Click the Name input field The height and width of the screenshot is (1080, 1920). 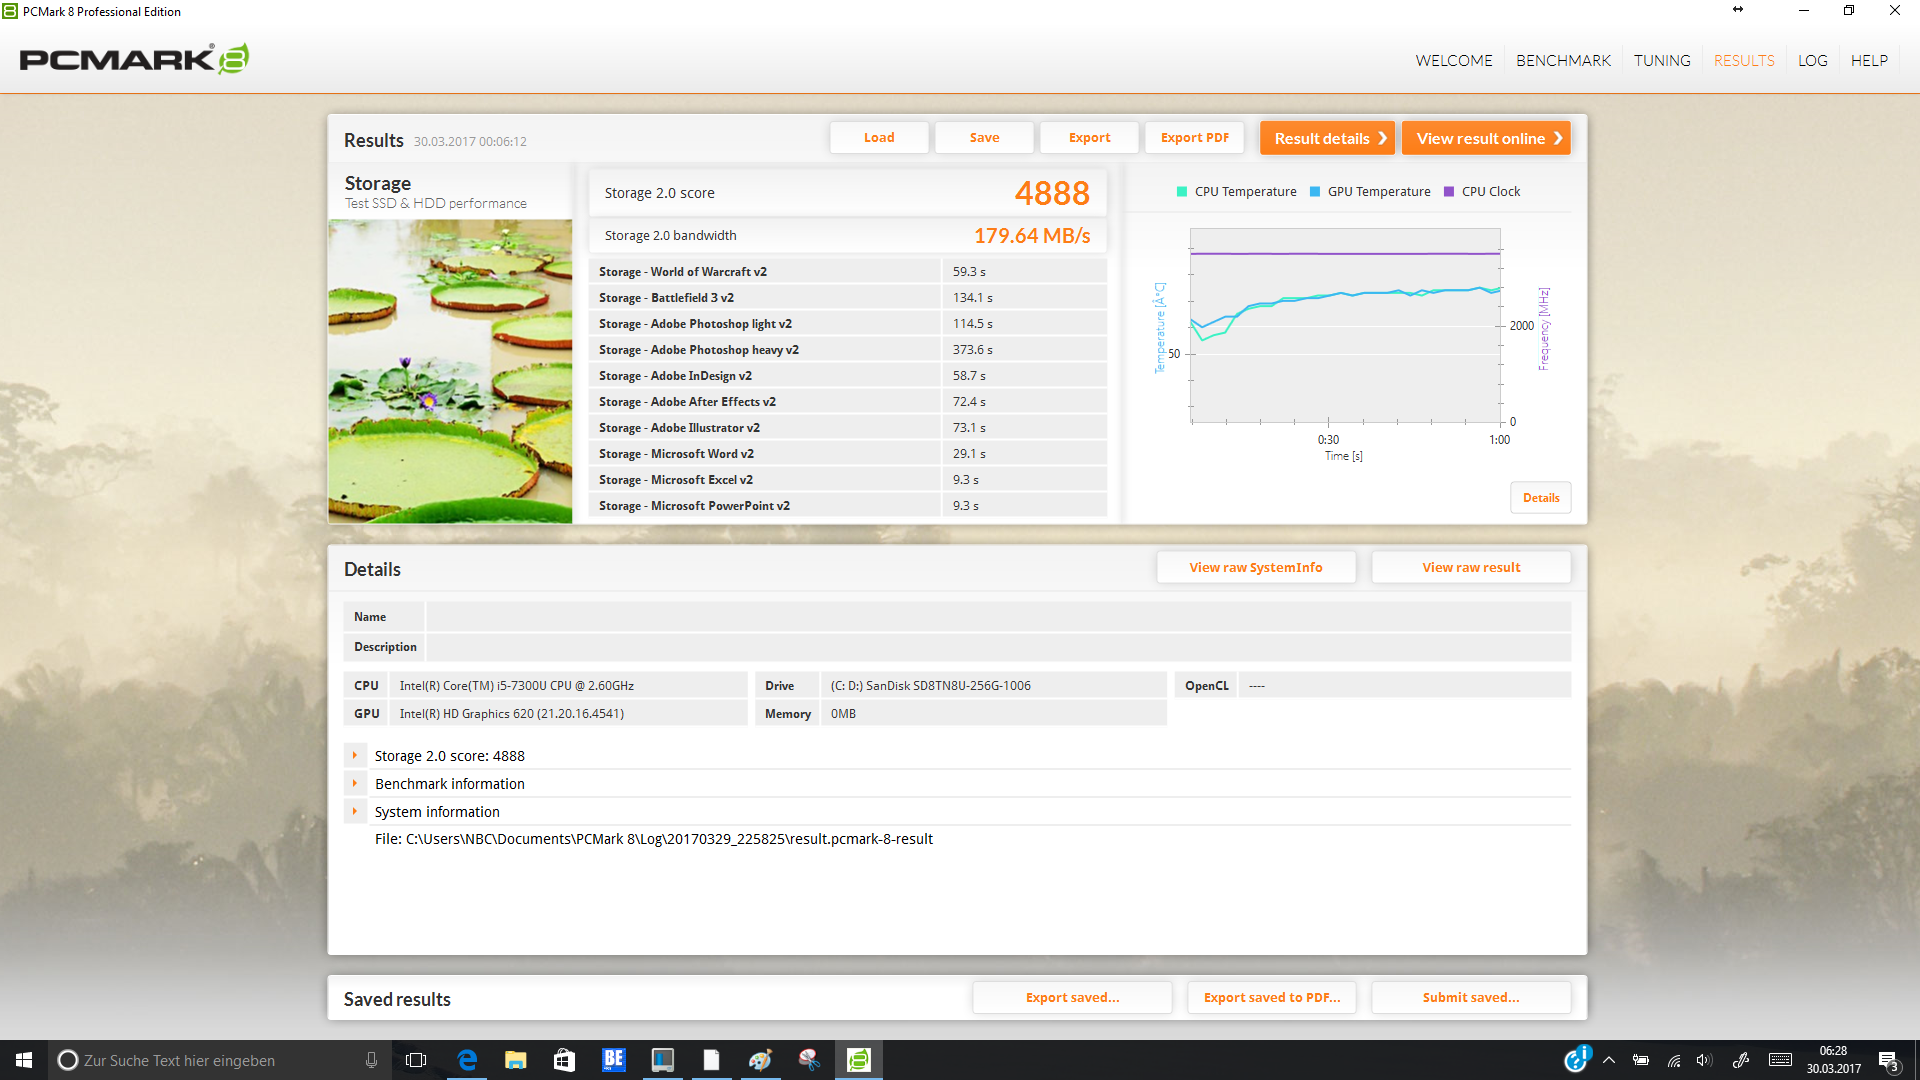click(997, 617)
